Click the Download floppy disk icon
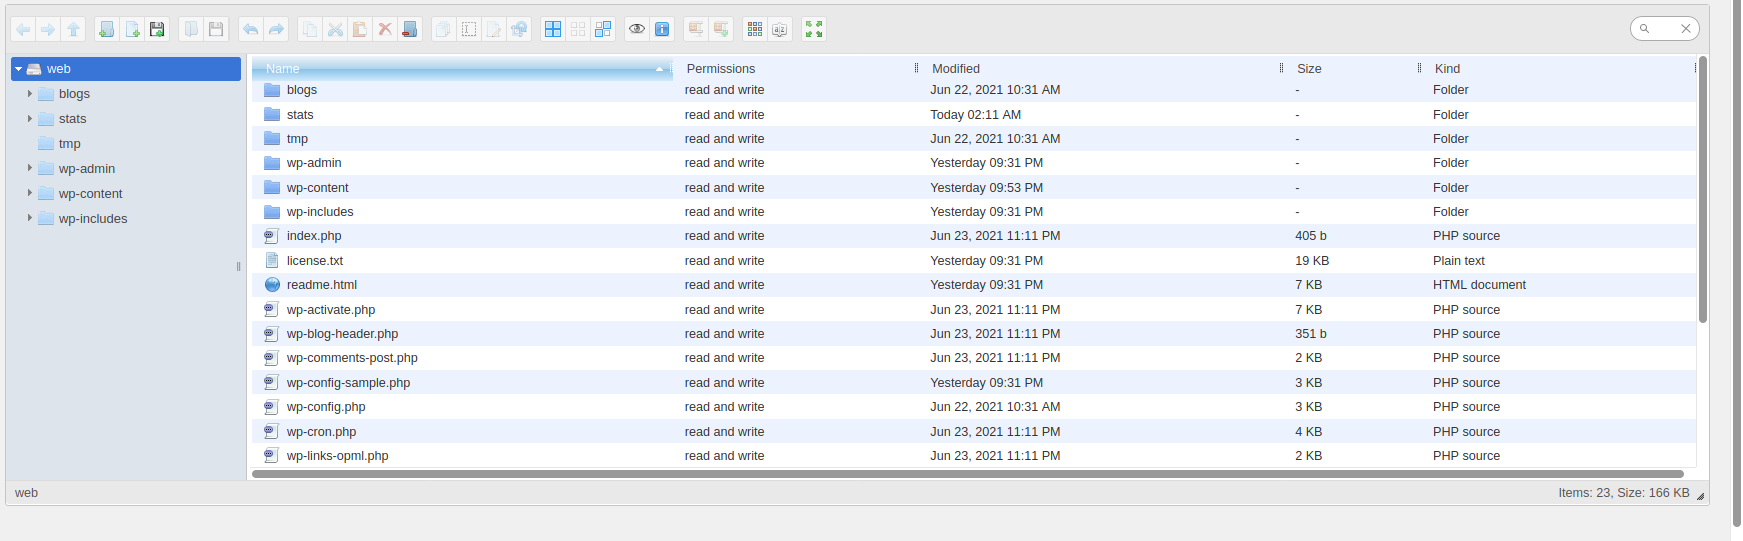Image resolution: width=1743 pixels, height=541 pixels. pos(216,29)
